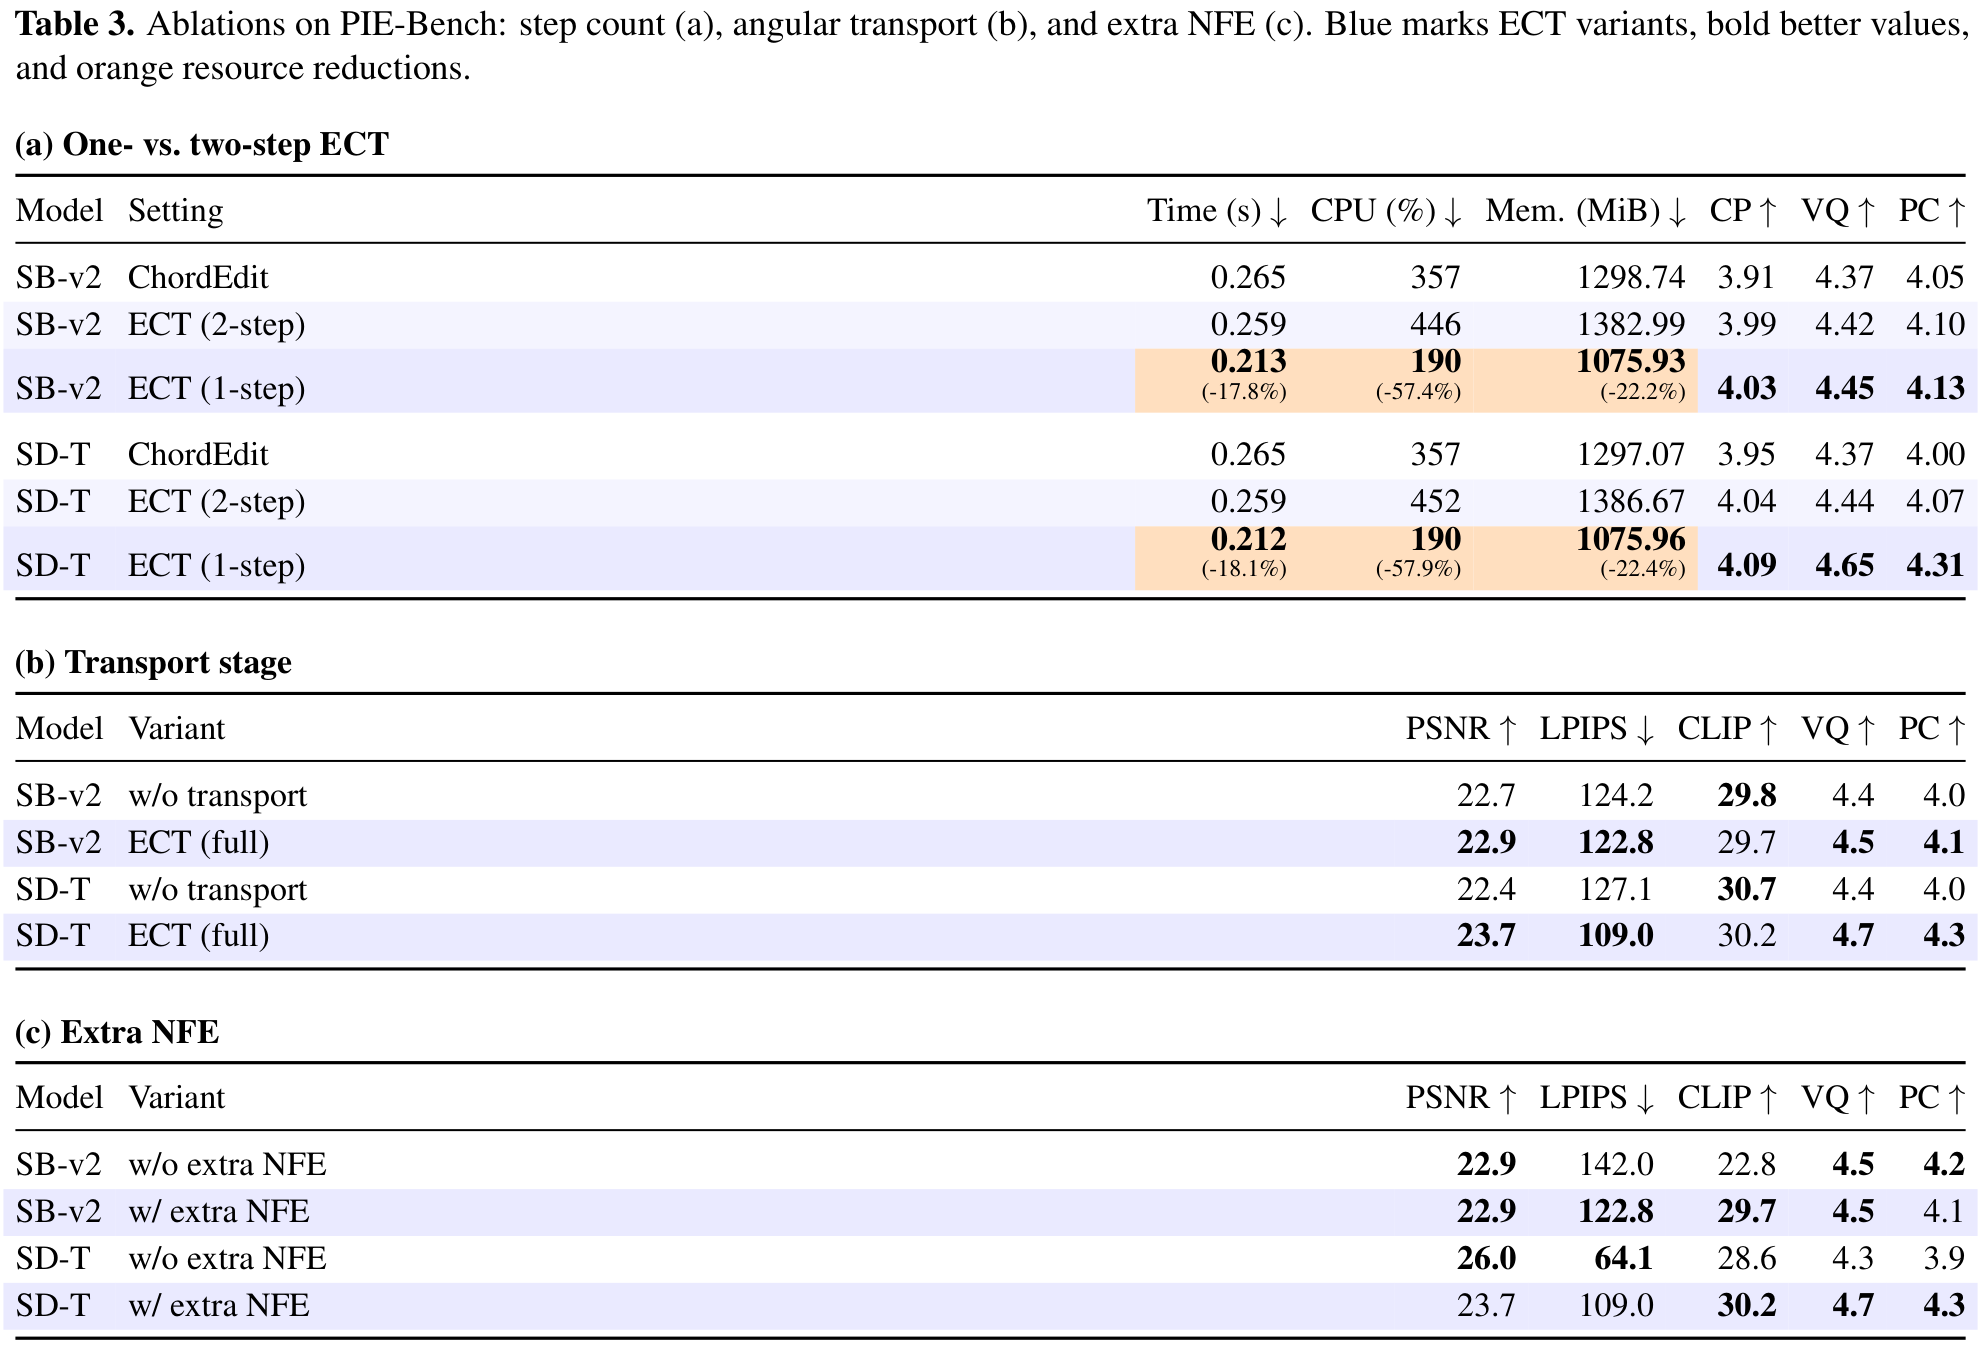Screen dimensions: 1980x1360
Task: Click the LPIPS value 127.1
Action: pyautogui.click(x=1616, y=889)
